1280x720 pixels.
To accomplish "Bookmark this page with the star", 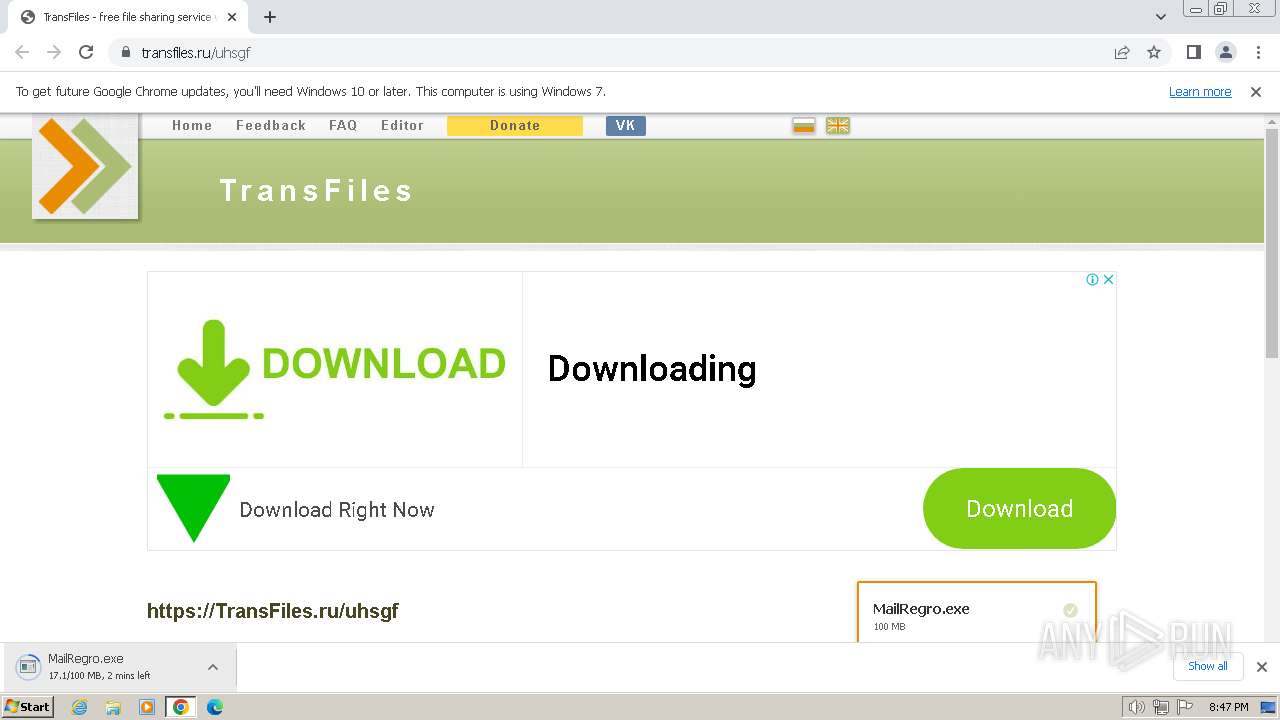I will tap(1154, 52).
